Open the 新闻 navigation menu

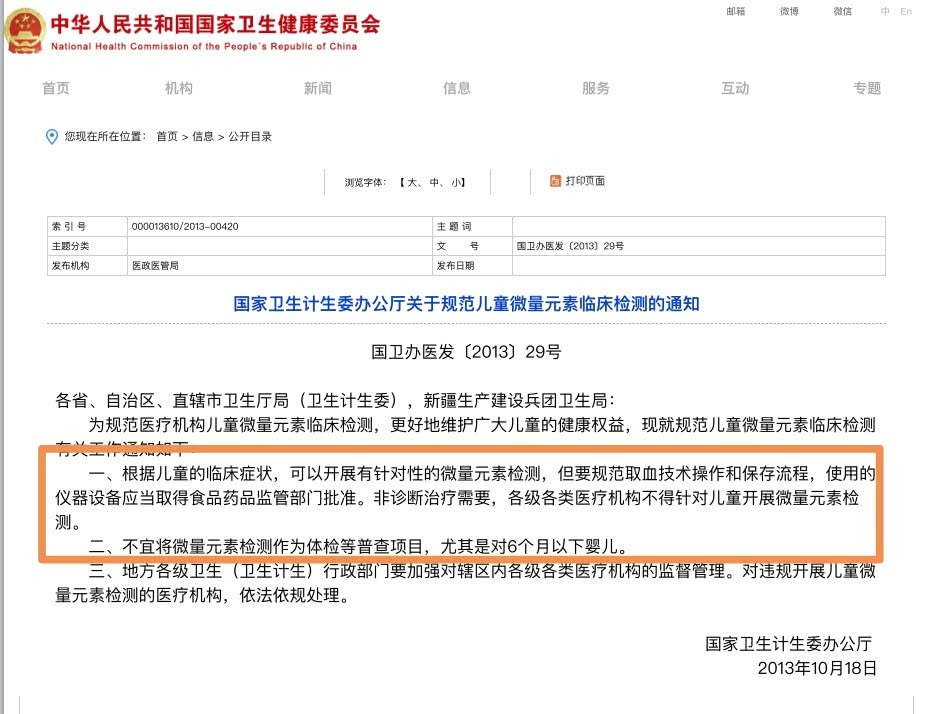coord(317,88)
